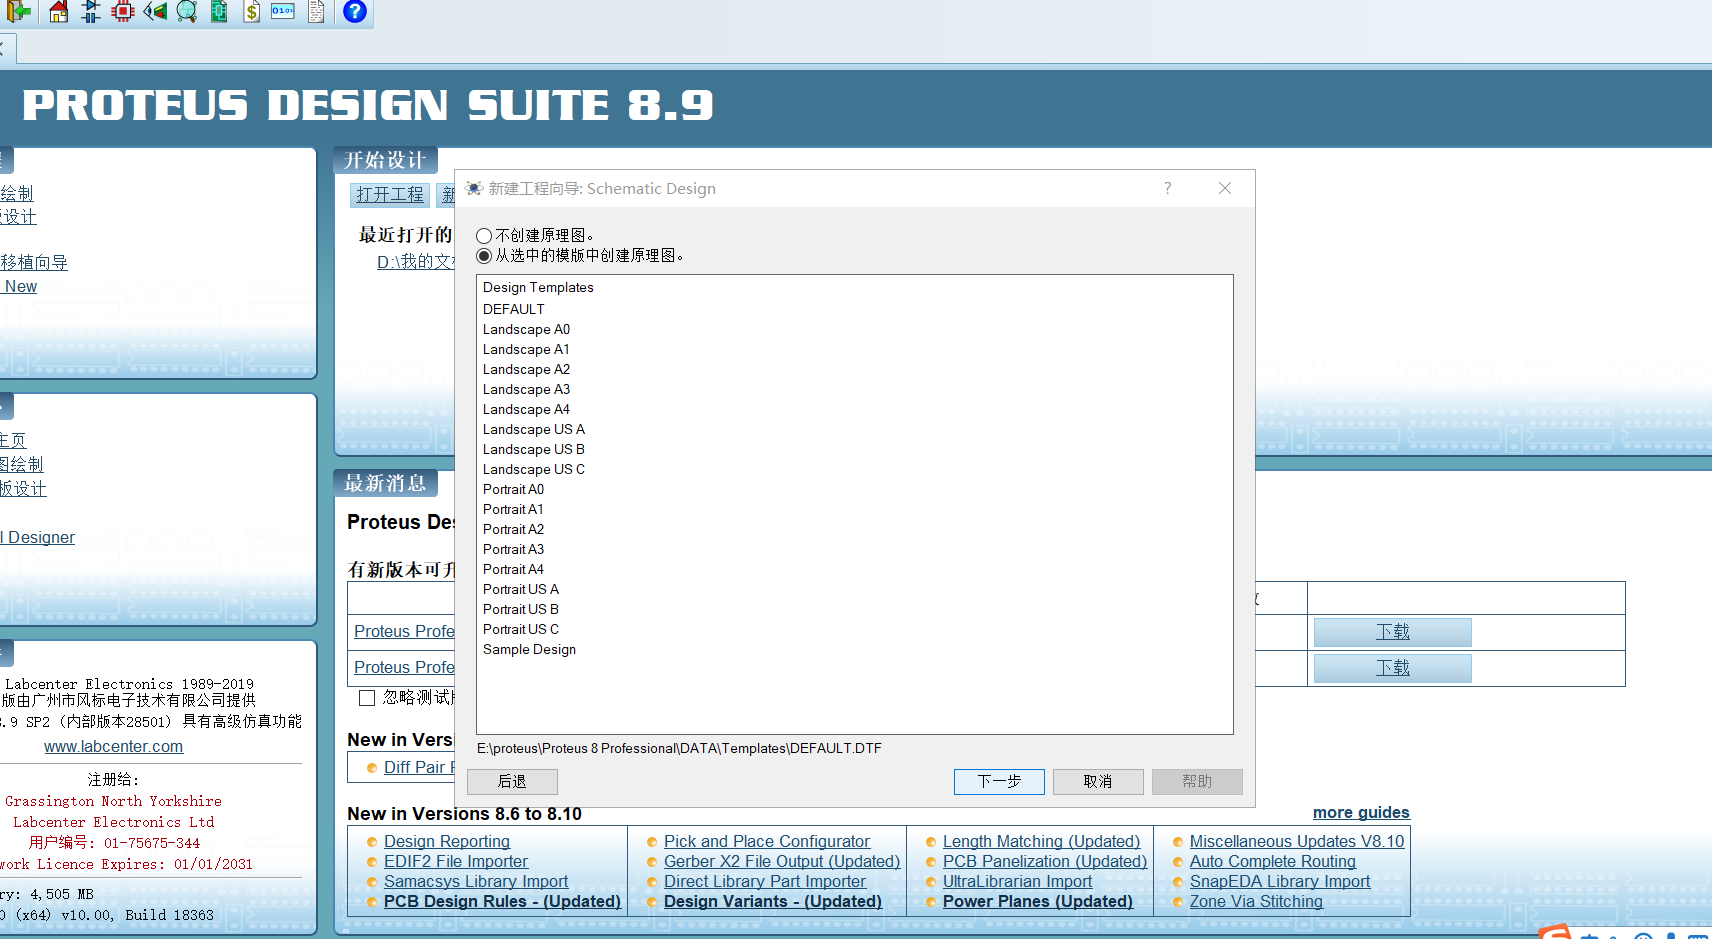Image resolution: width=1712 pixels, height=939 pixels.
Task: Open the 'more guides' link
Action: click(x=1361, y=812)
